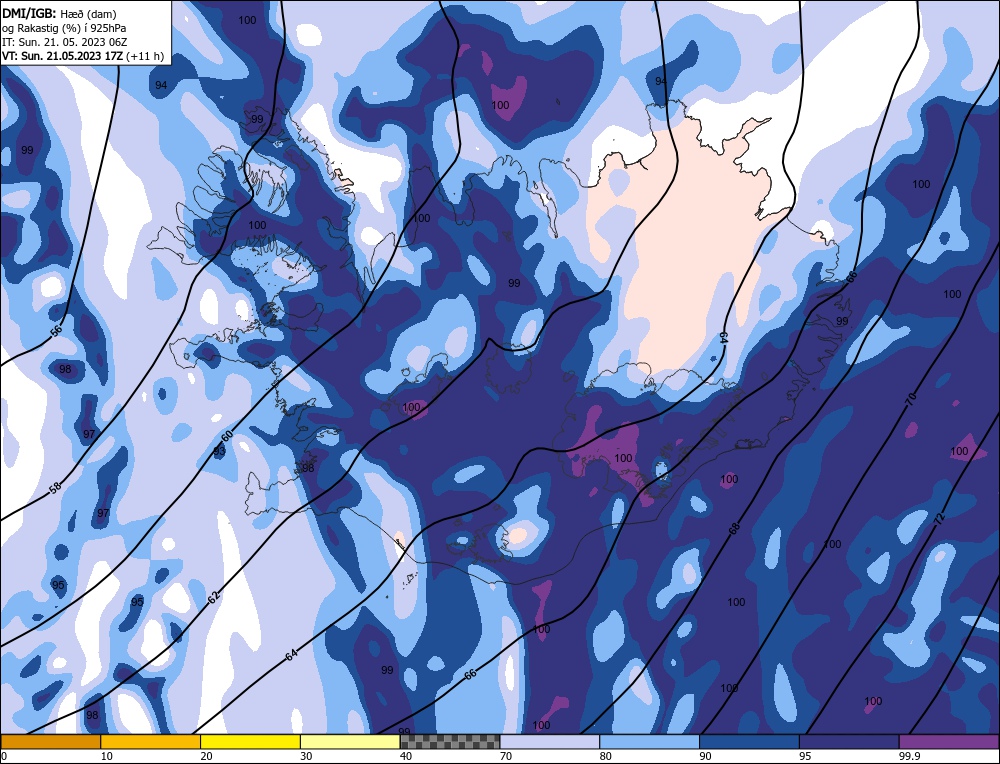Click the '40' legend scale label

pyautogui.click(x=406, y=756)
